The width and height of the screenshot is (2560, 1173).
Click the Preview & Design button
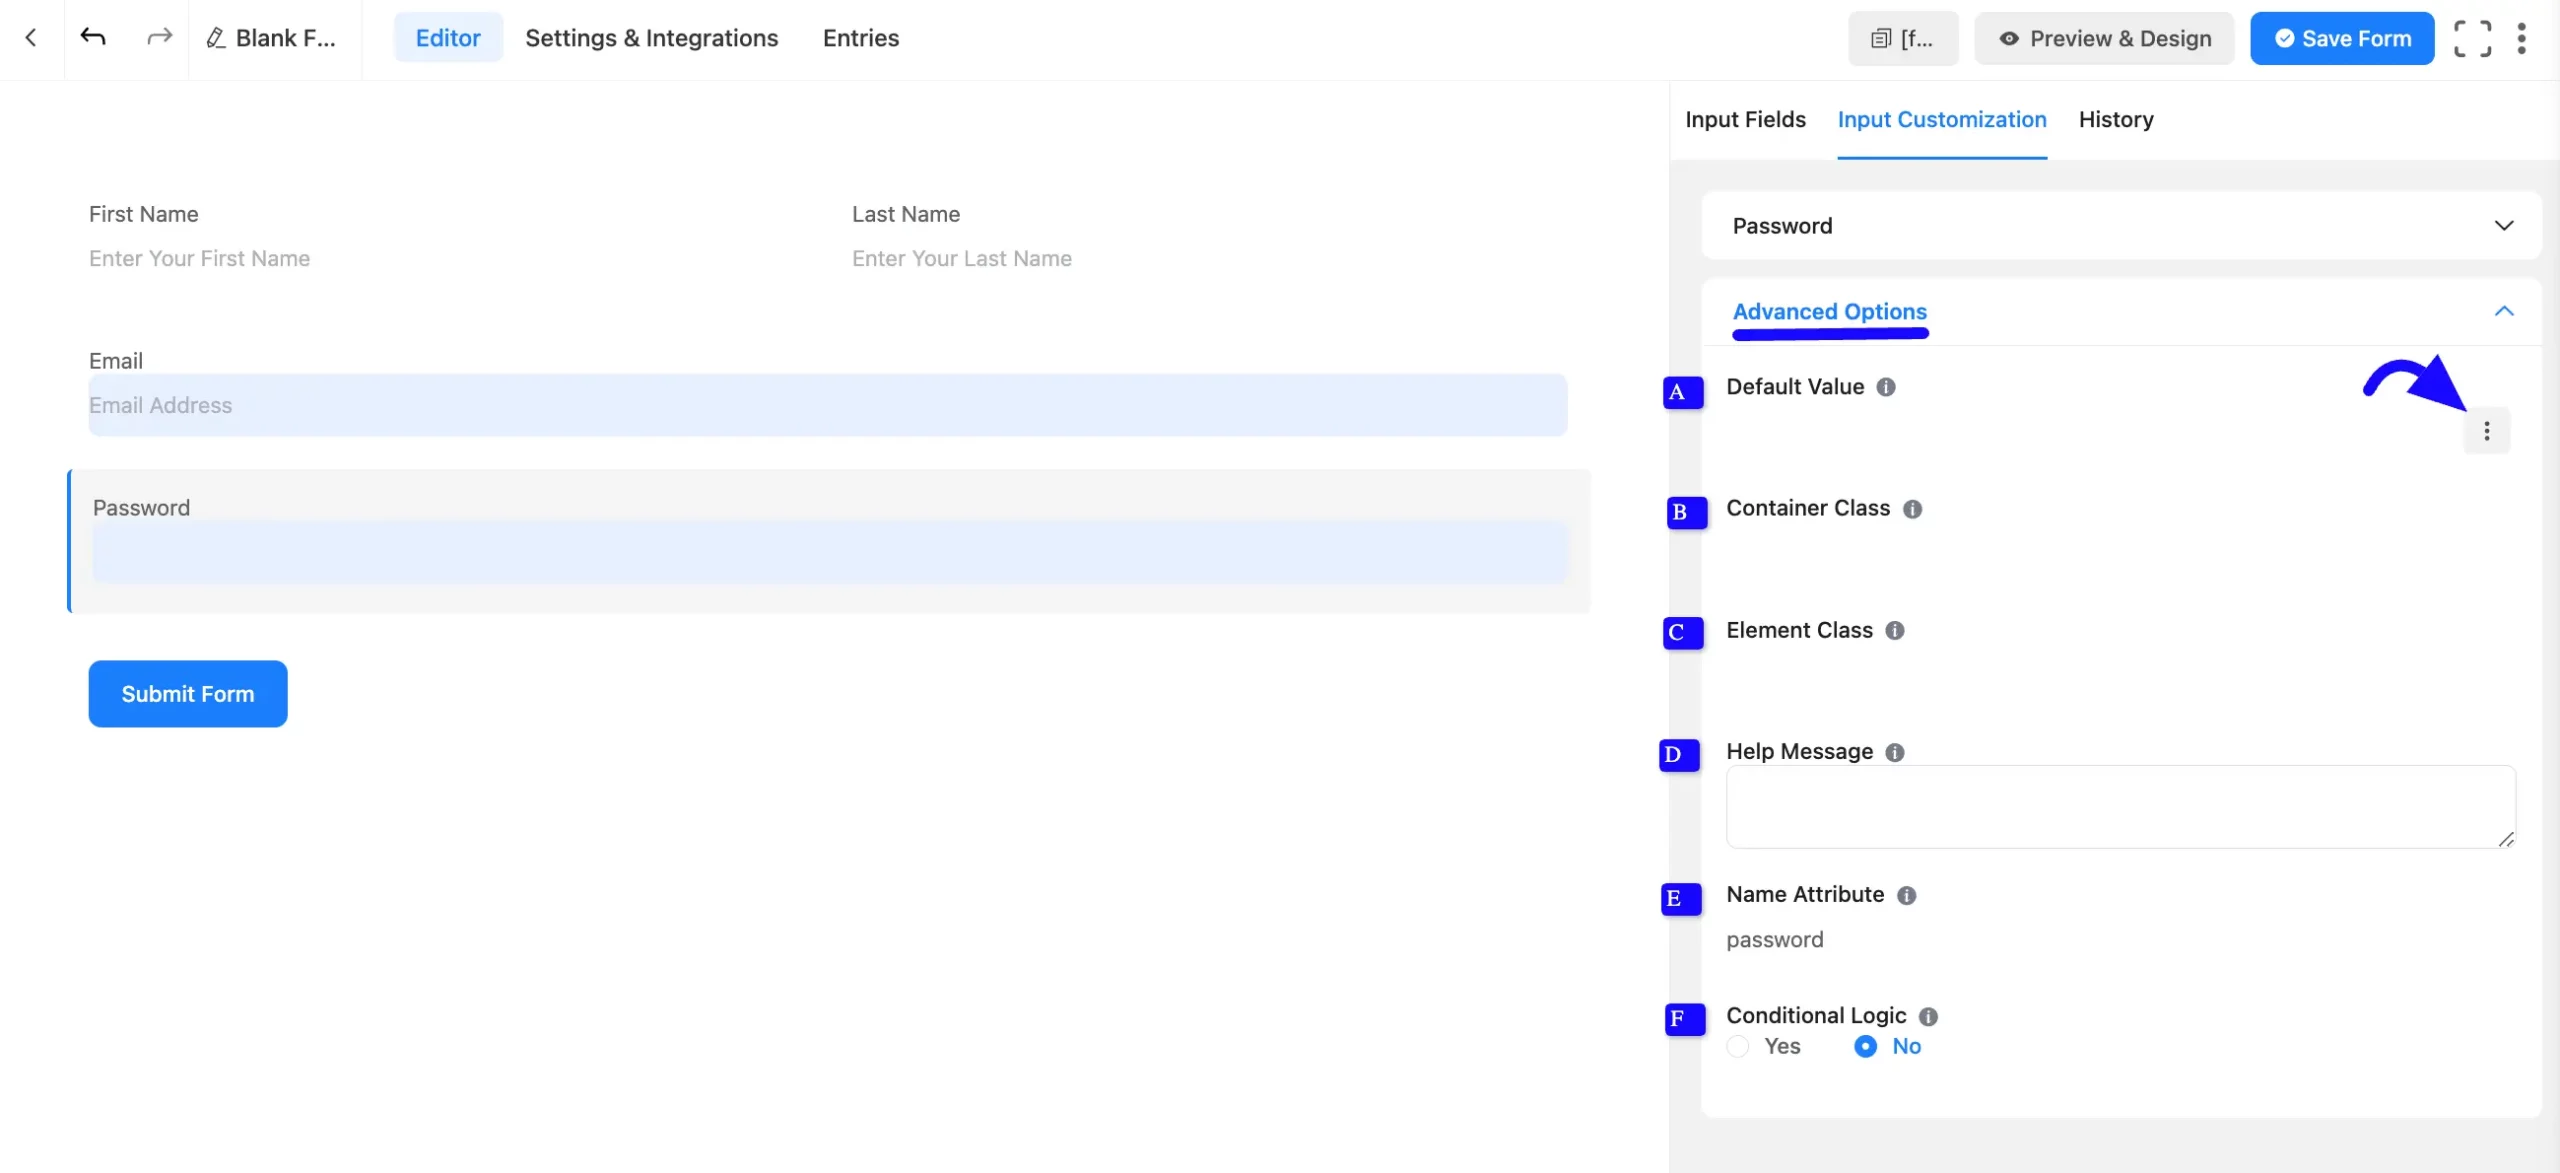pos(2104,38)
